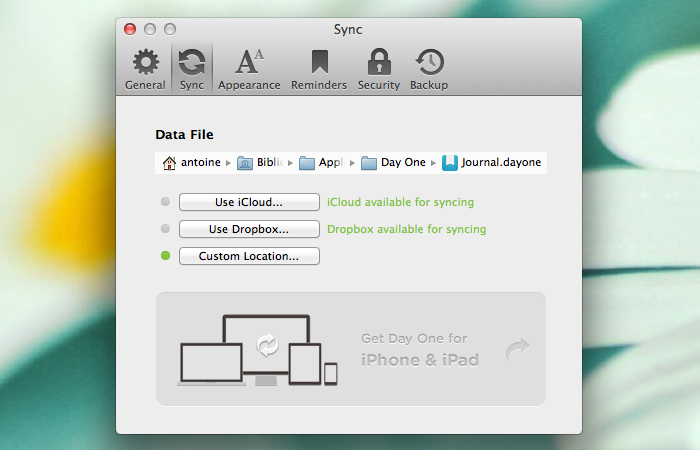Open the Reminders bookmark icon
Viewport: 700px width, 450px height.
coord(318,63)
